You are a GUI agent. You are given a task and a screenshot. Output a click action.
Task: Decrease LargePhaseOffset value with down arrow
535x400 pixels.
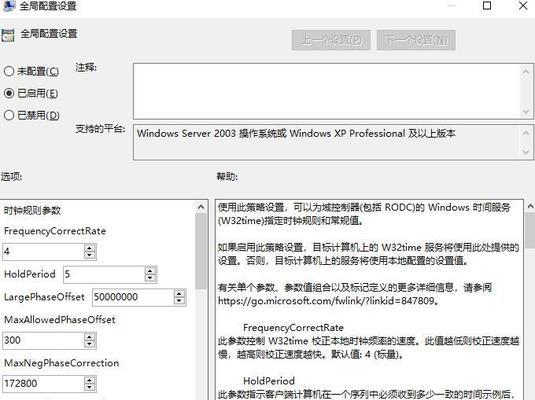(x=179, y=301)
